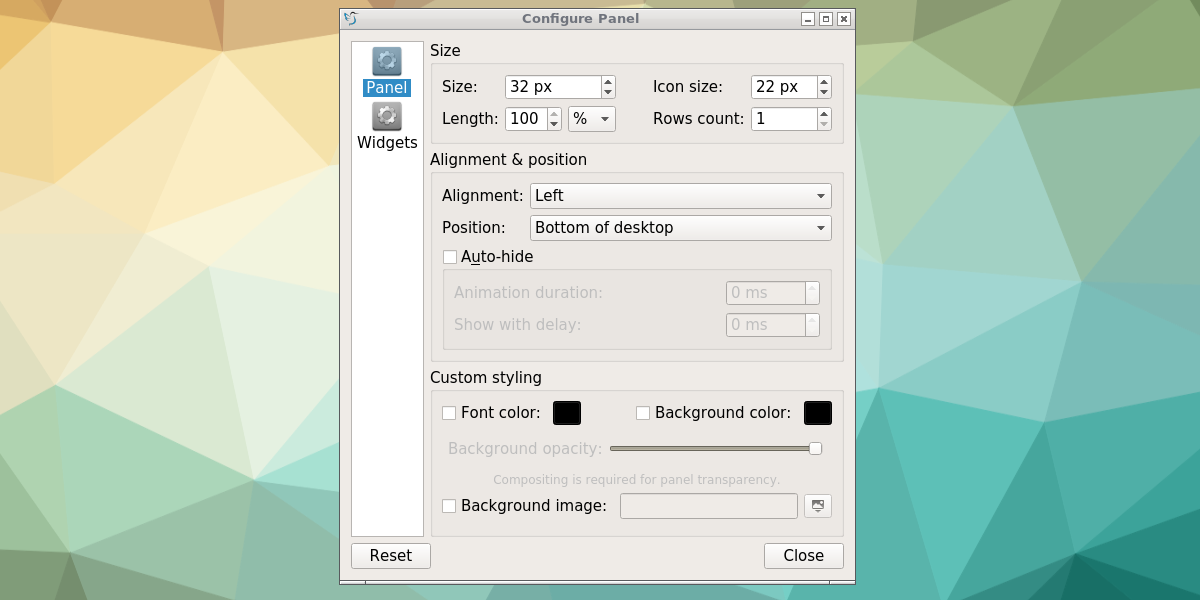The image size is (1200, 600).
Task: Select the Widgets label in sidebar
Action: tap(387, 143)
